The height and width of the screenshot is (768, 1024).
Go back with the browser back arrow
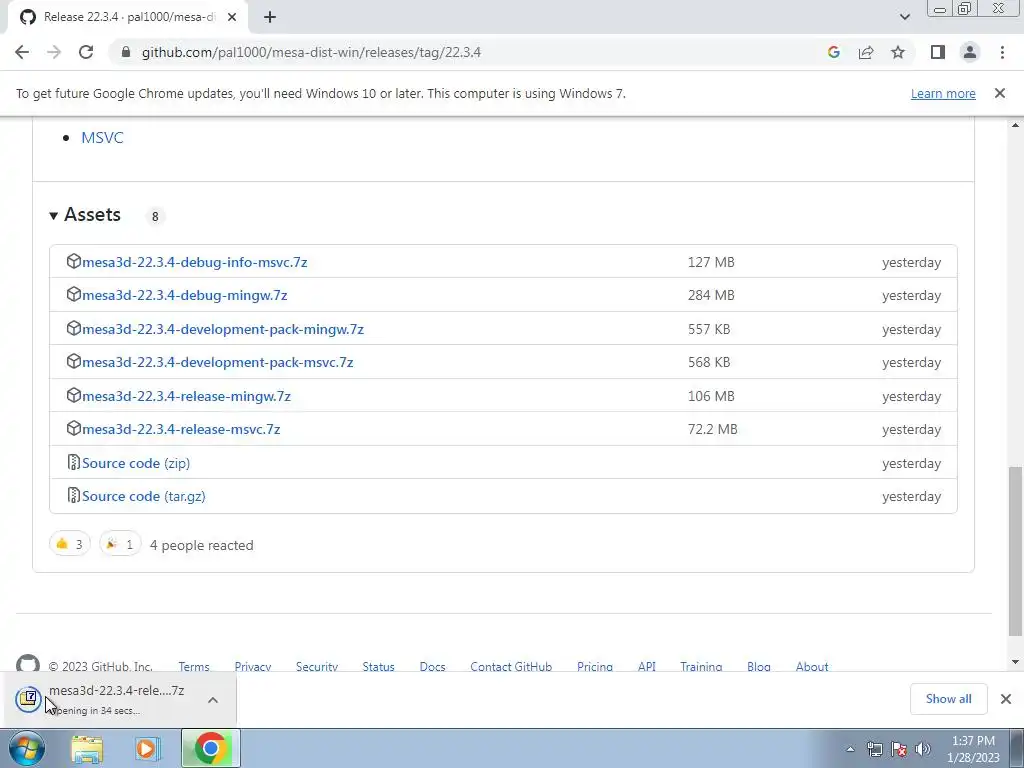22,52
